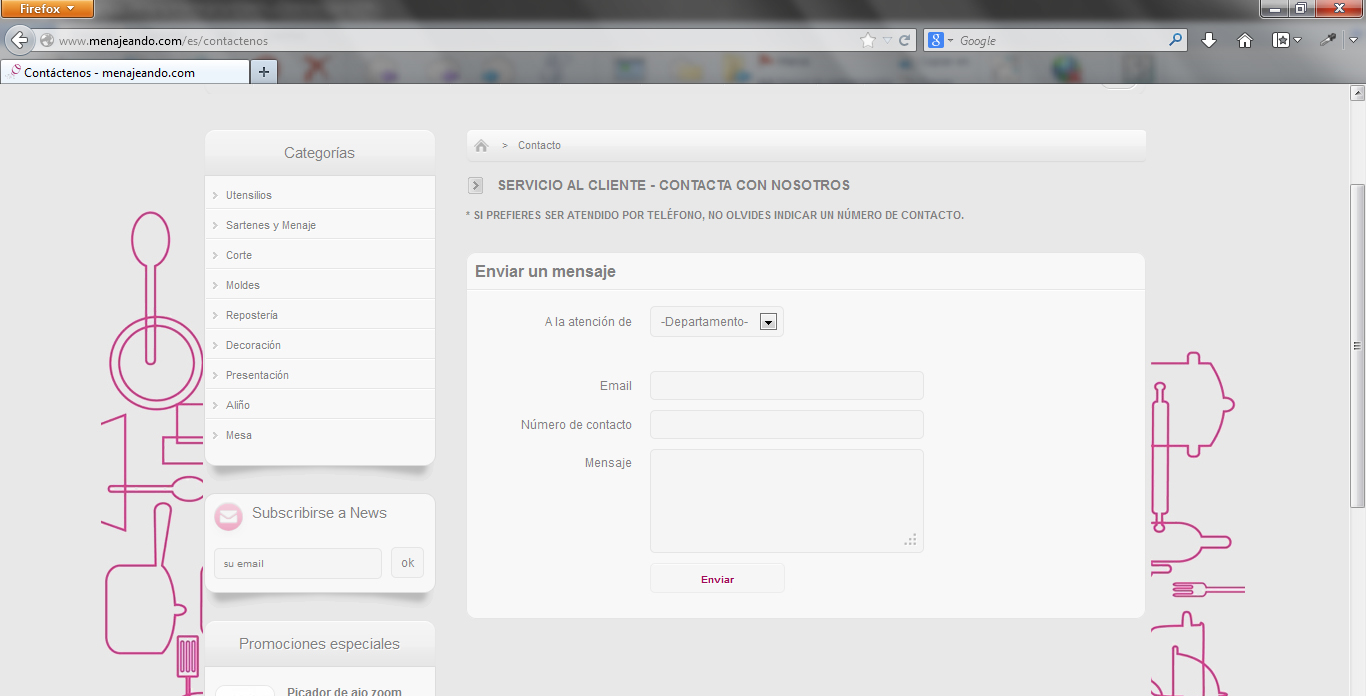Open the Mesa category

tap(239, 435)
